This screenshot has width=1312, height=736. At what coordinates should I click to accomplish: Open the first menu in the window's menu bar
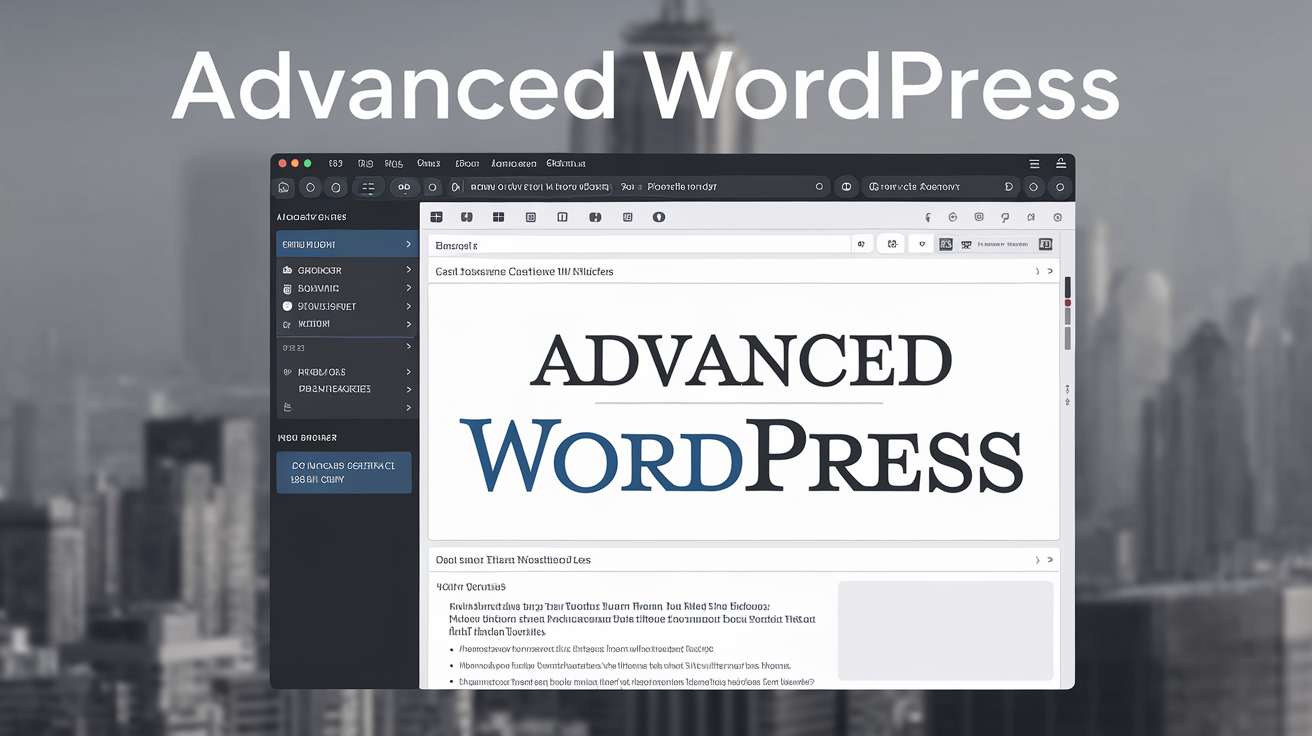pos(334,163)
